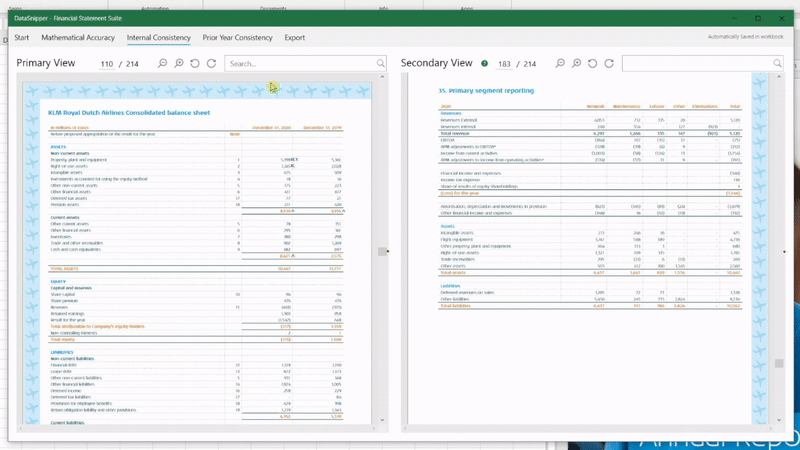This screenshot has height=450, width=800.
Task: Zoom out in the Primary View
Action: click(162, 64)
